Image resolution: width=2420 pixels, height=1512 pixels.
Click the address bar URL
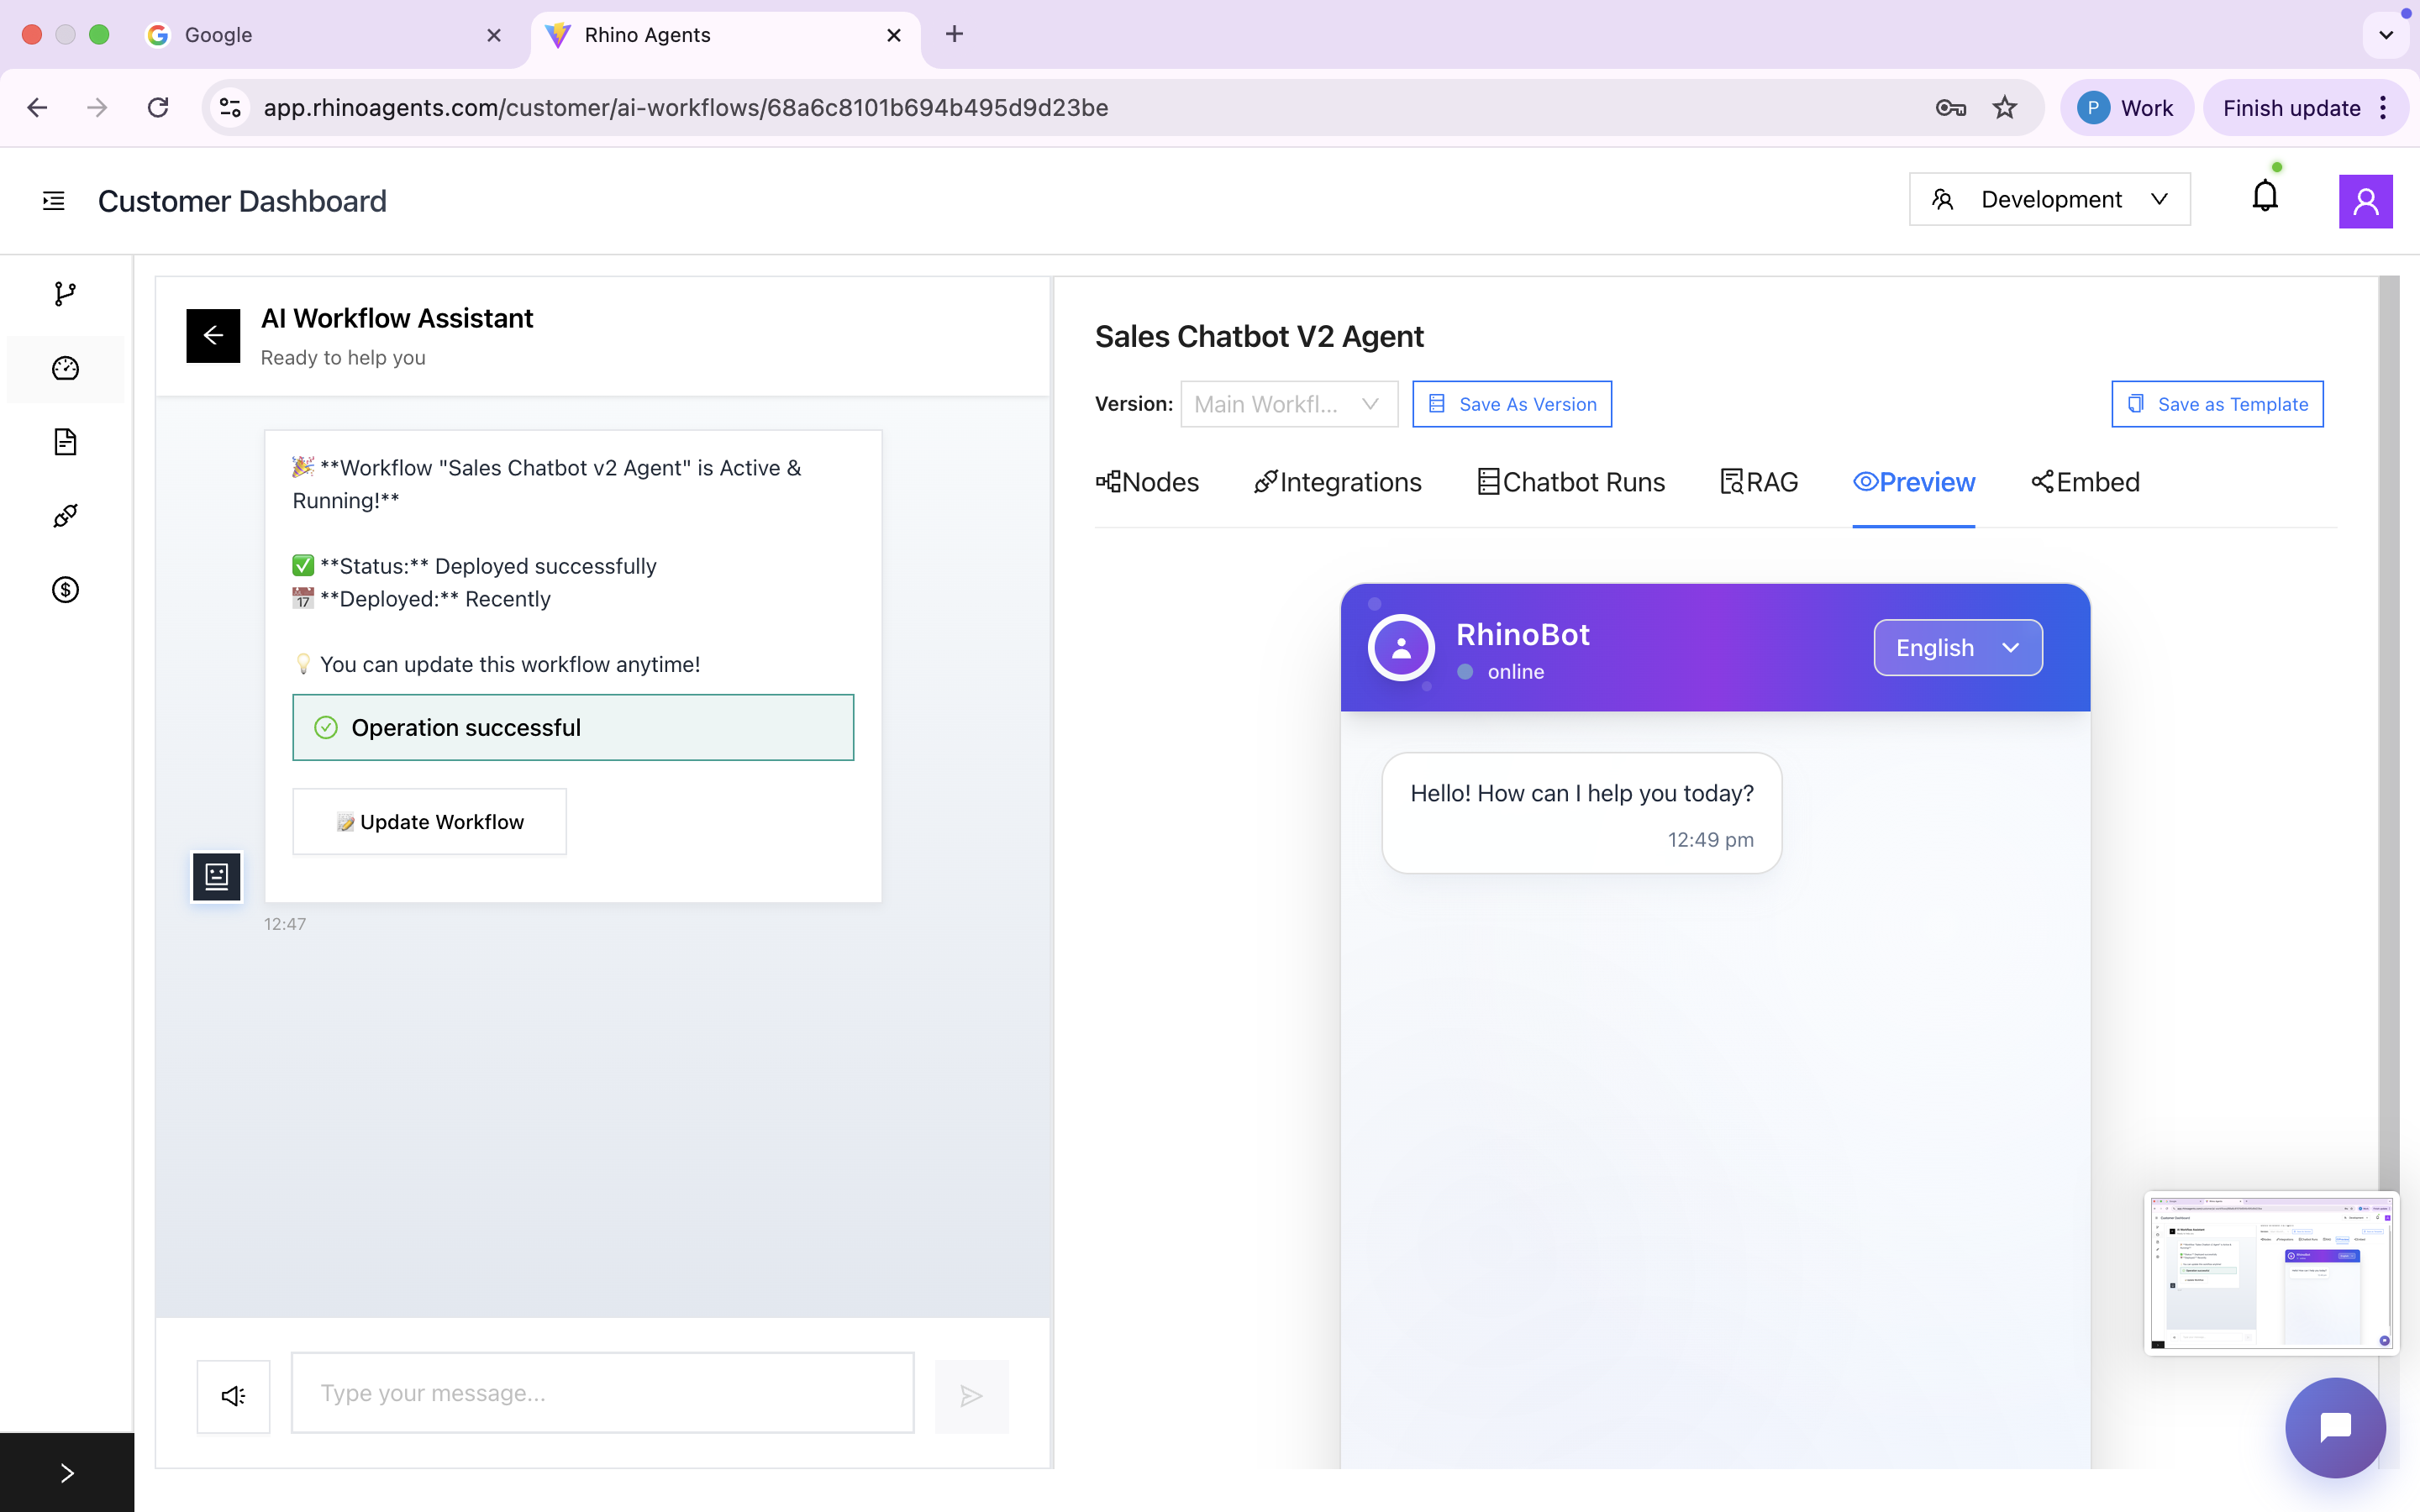point(686,107)
